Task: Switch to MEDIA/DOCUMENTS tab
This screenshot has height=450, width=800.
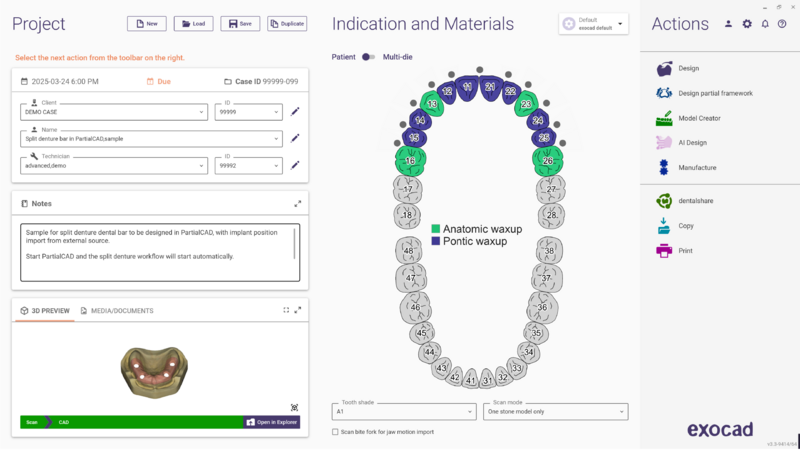Action: (117, 311)
